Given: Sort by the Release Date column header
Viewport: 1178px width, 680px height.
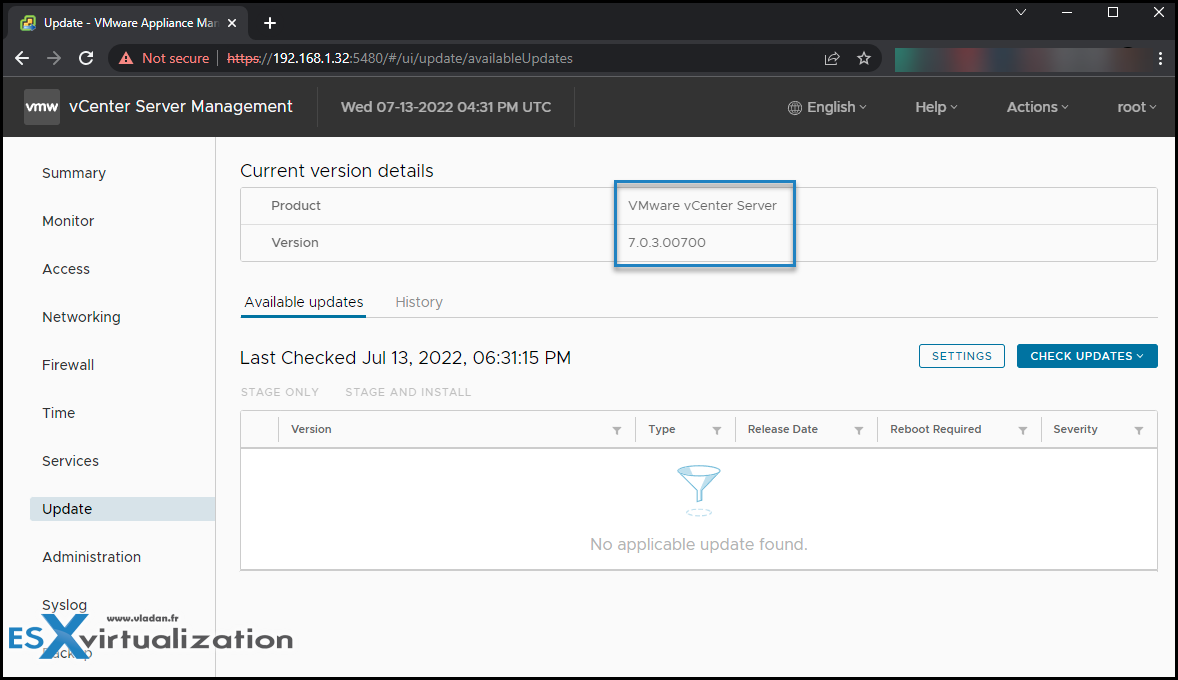Looking at the screenshot, I should (x=783, y=429).
